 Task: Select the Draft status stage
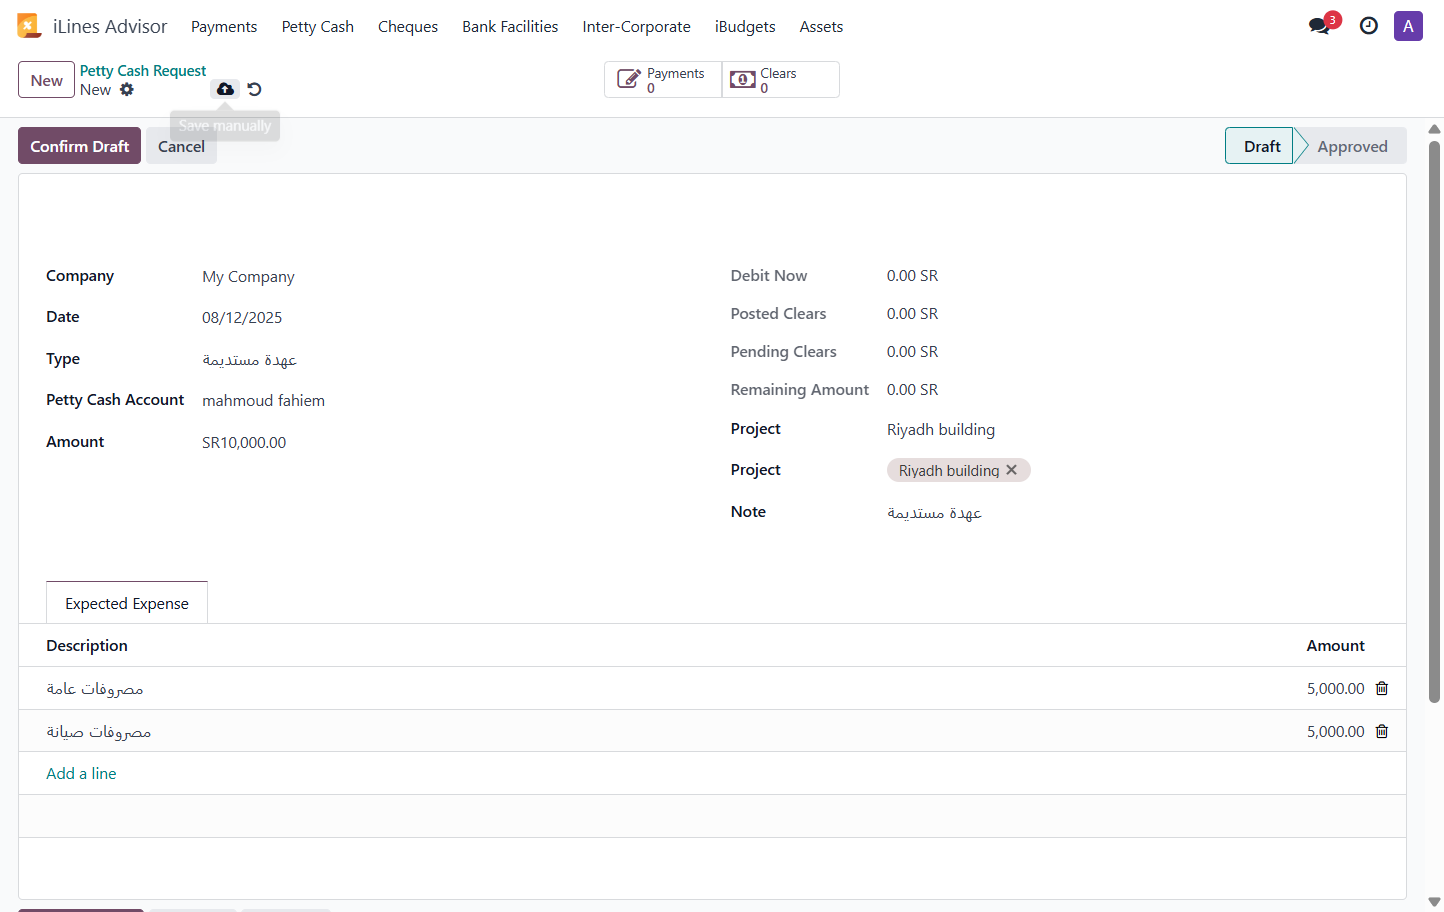point(1261,146)
